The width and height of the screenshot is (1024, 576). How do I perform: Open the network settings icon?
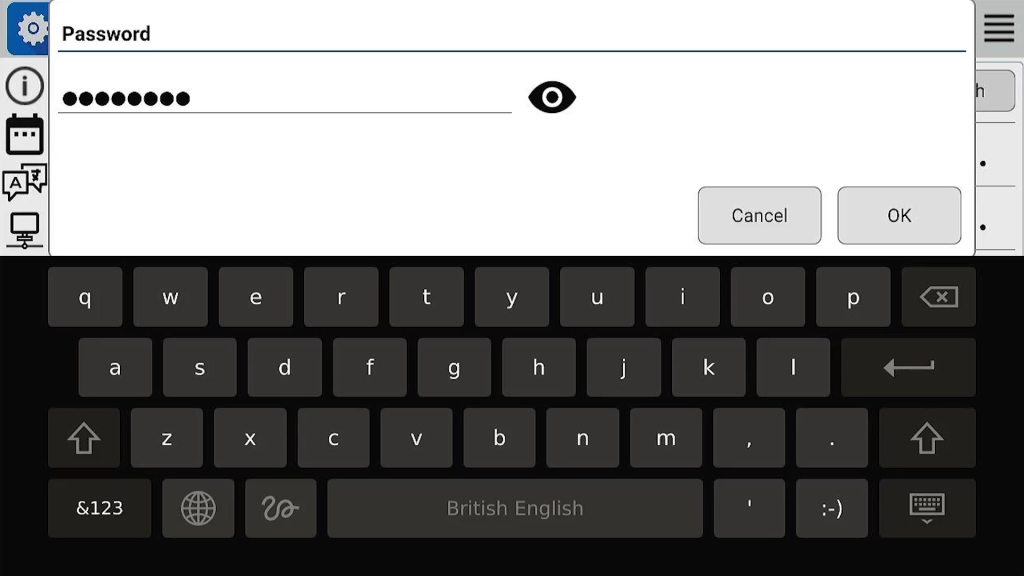tap(25, 230)
